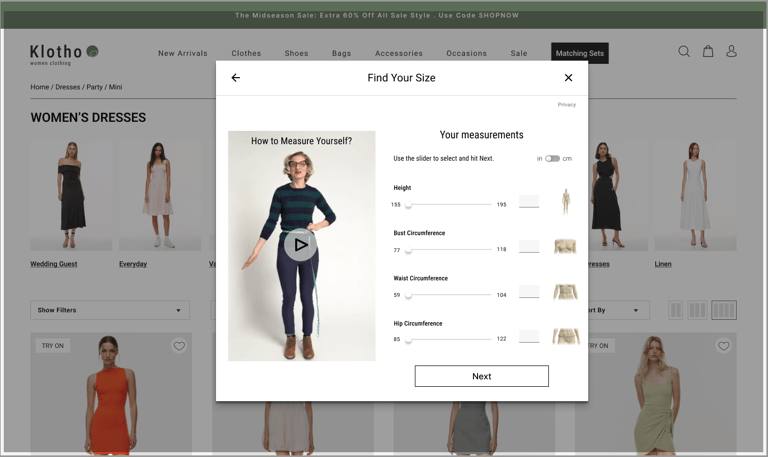Favorite the green dress with heart icon

(723, 346)
